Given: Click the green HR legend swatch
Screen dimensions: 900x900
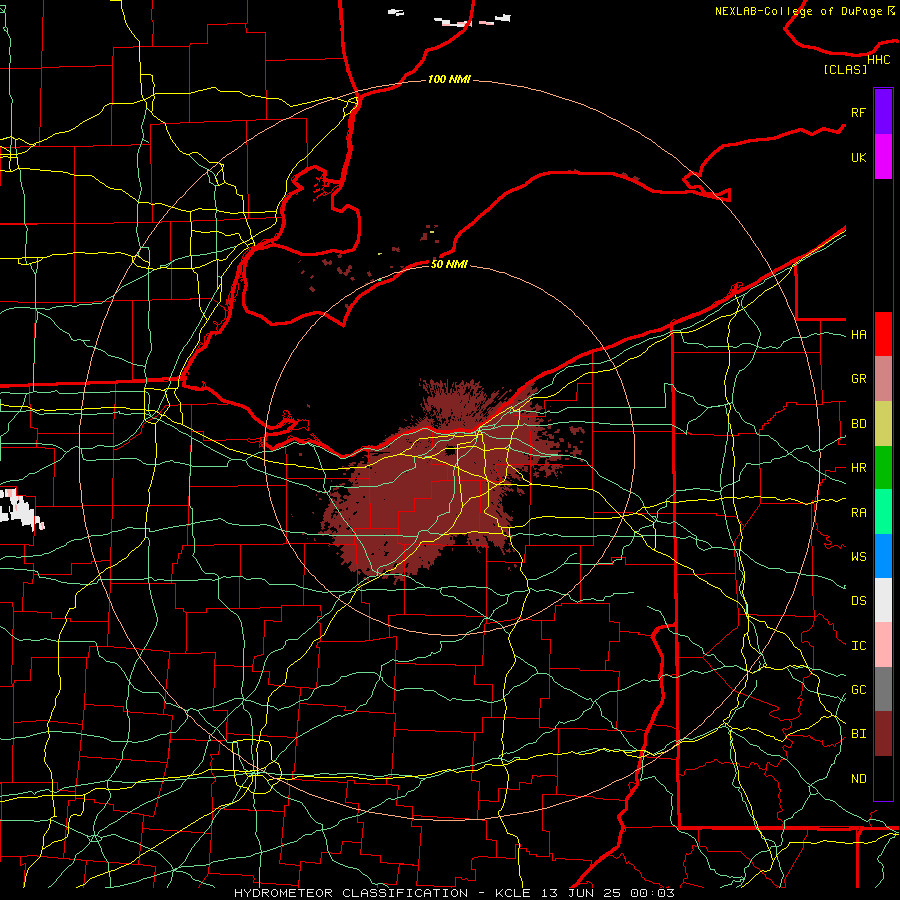Looking at the screenshot, I should coord(883,468).
